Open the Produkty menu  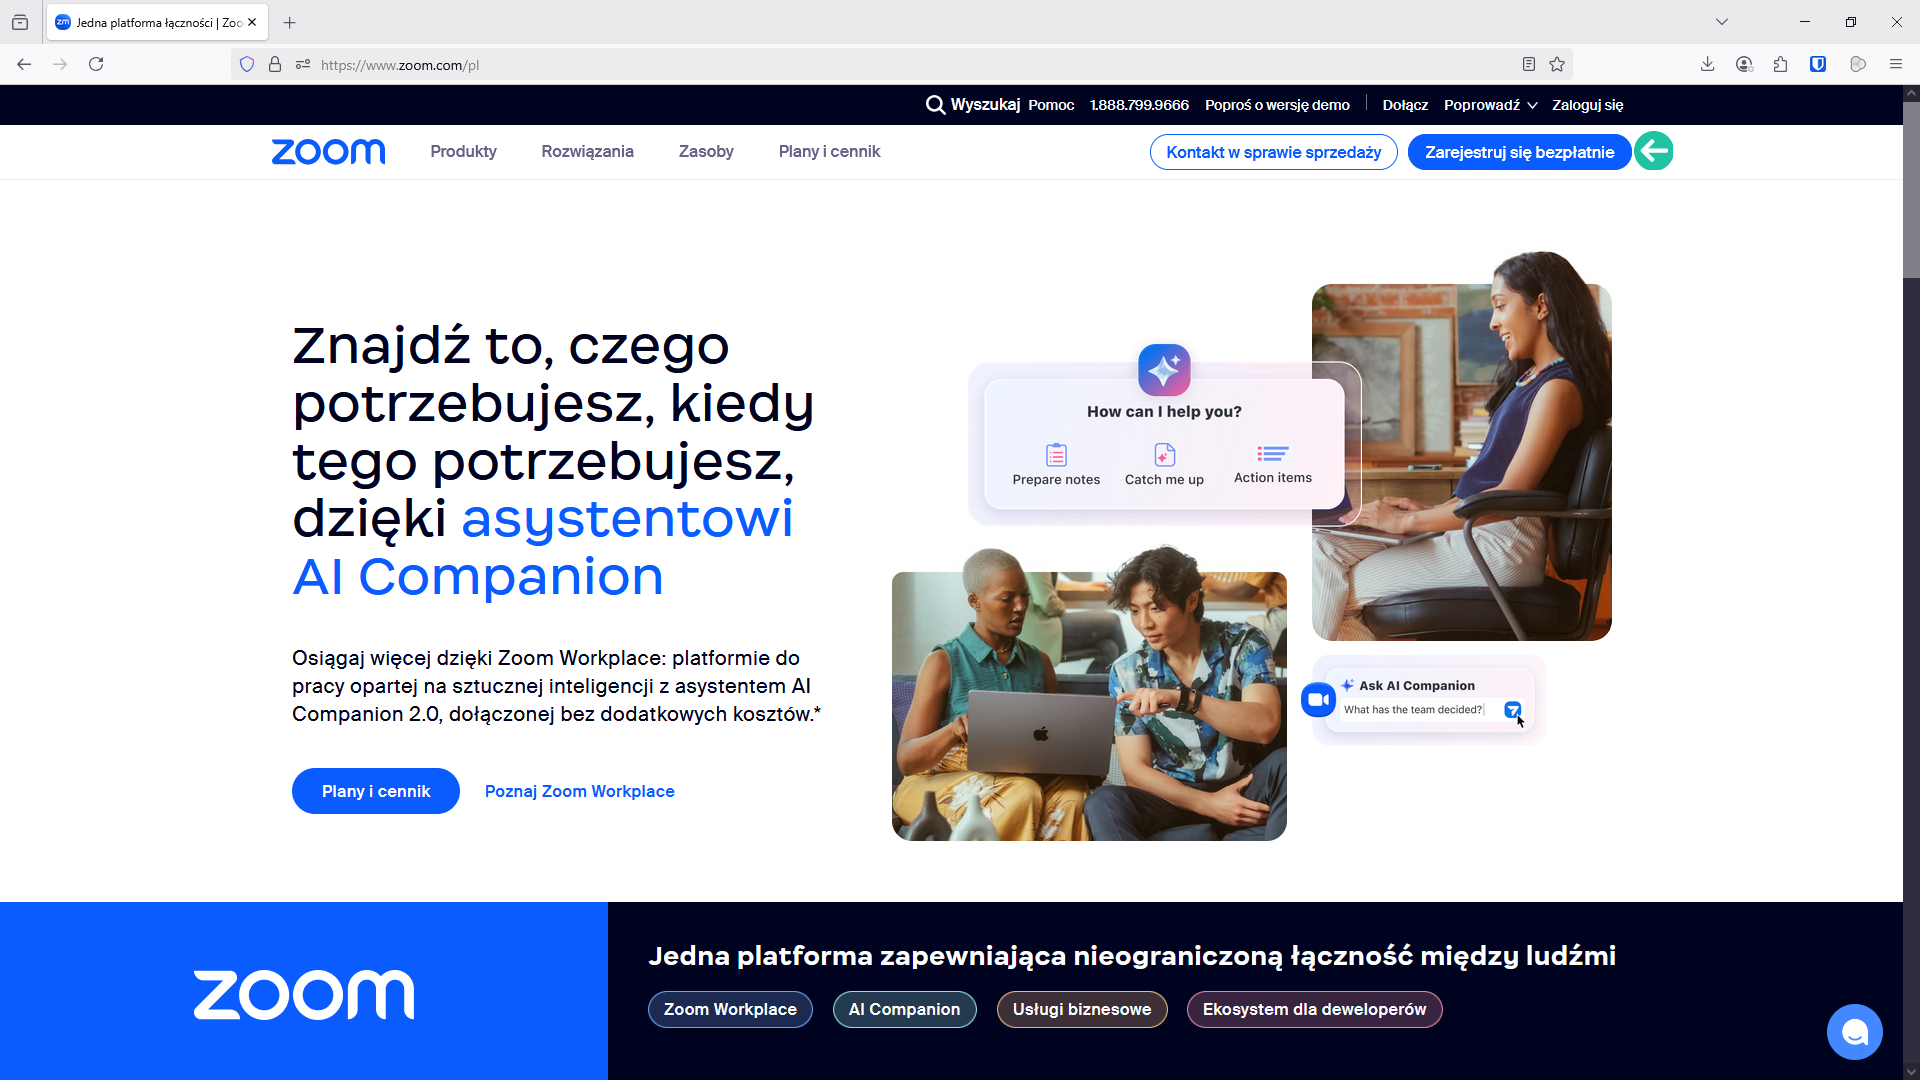point(463,152)
